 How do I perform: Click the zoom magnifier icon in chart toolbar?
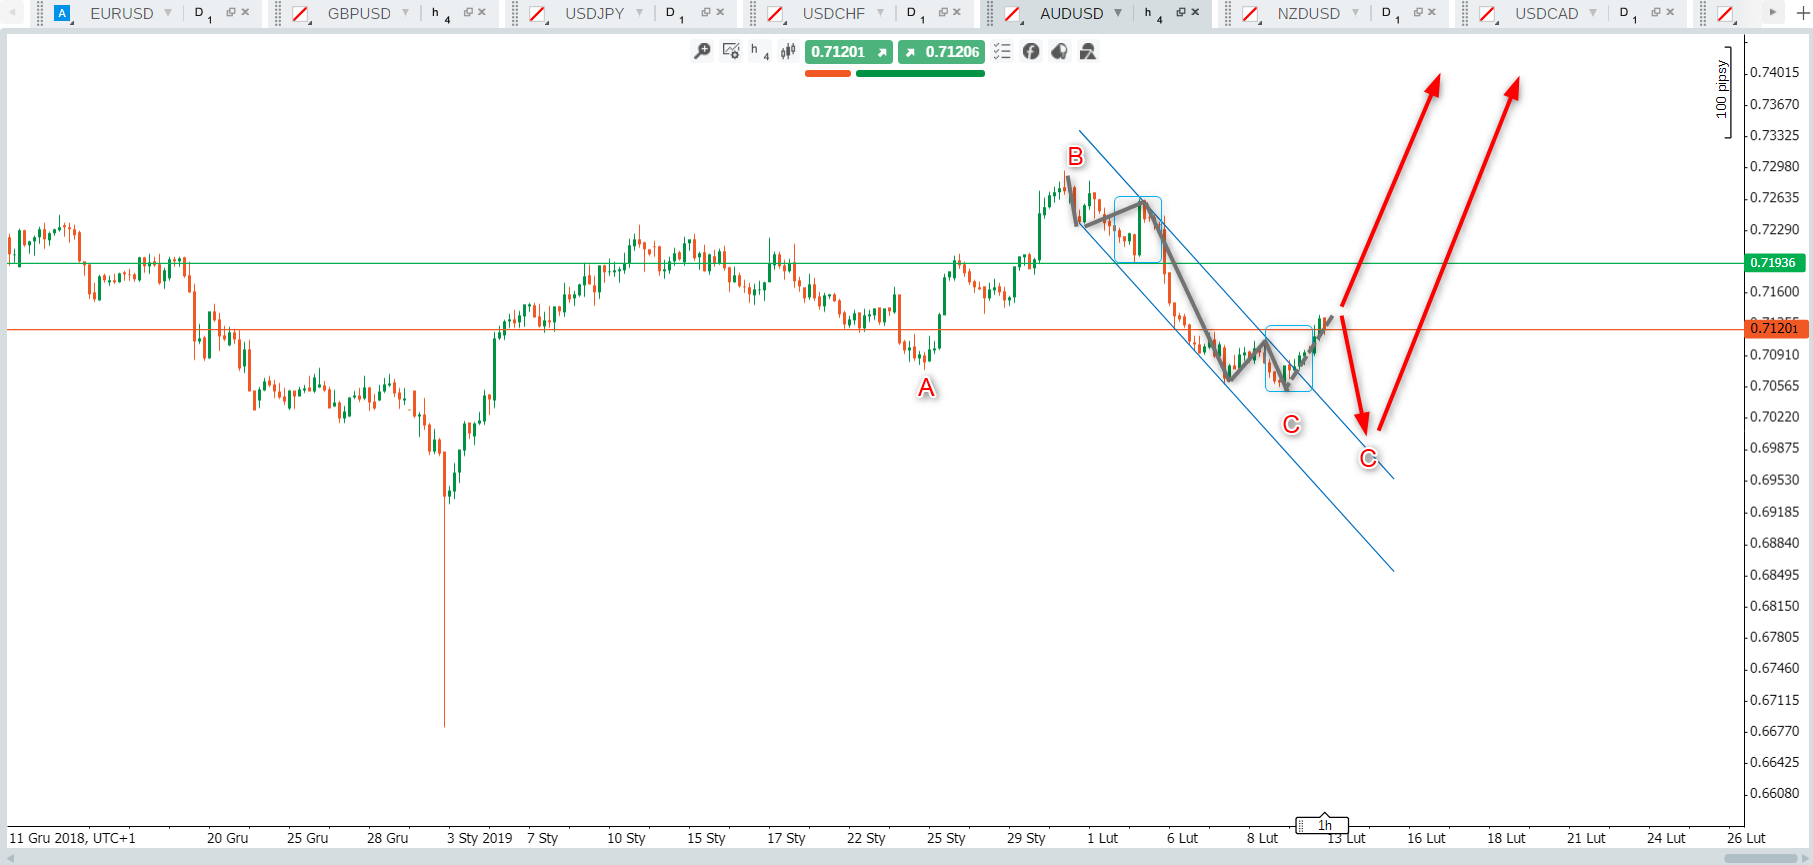(702, 51)
